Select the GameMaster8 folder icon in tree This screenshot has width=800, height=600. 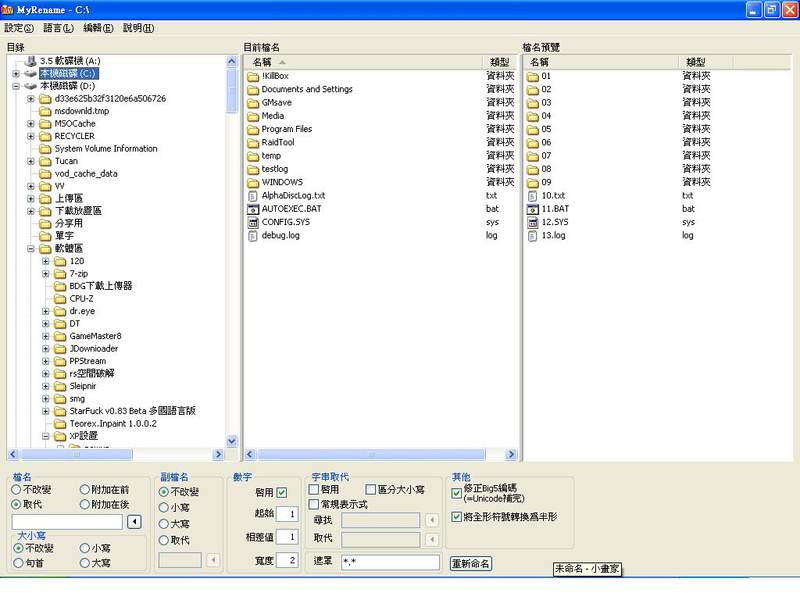[60, 336]
